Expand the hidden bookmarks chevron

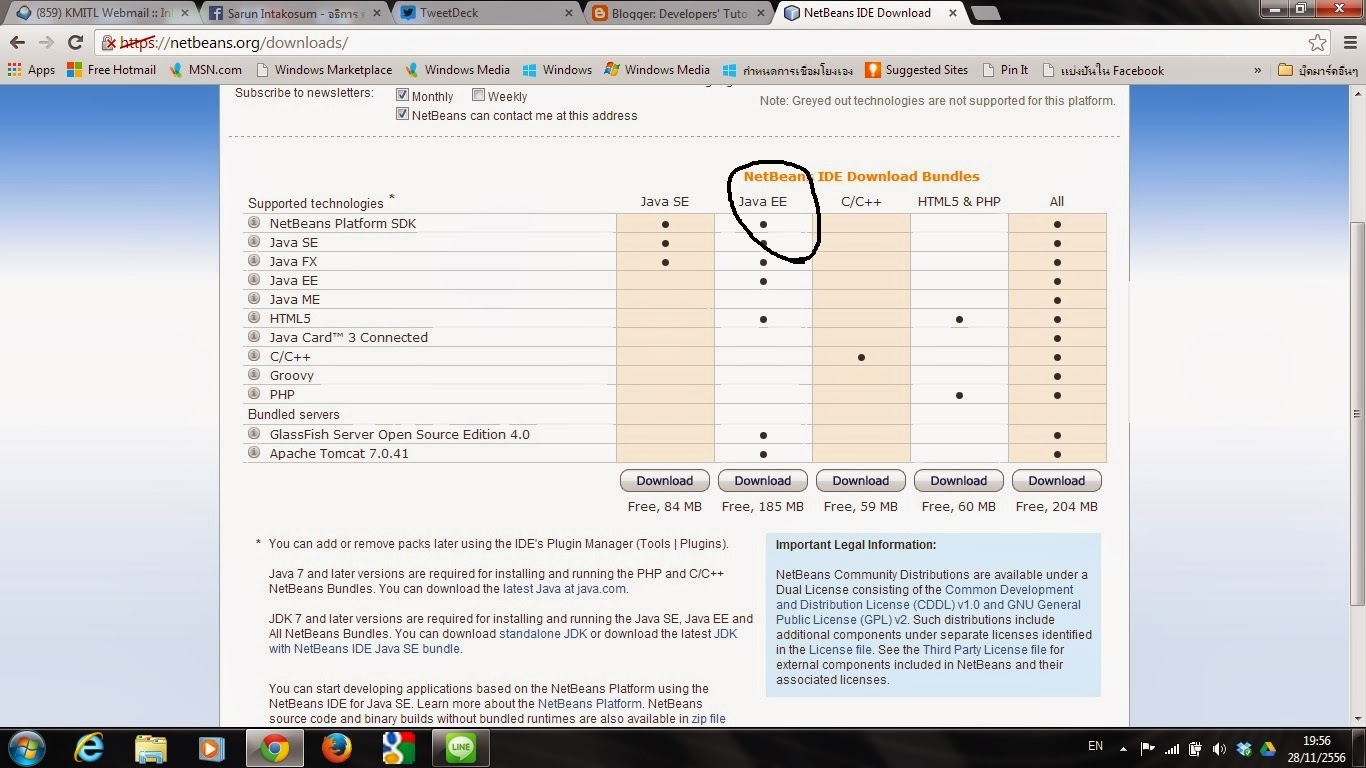tap(1259, 70)
